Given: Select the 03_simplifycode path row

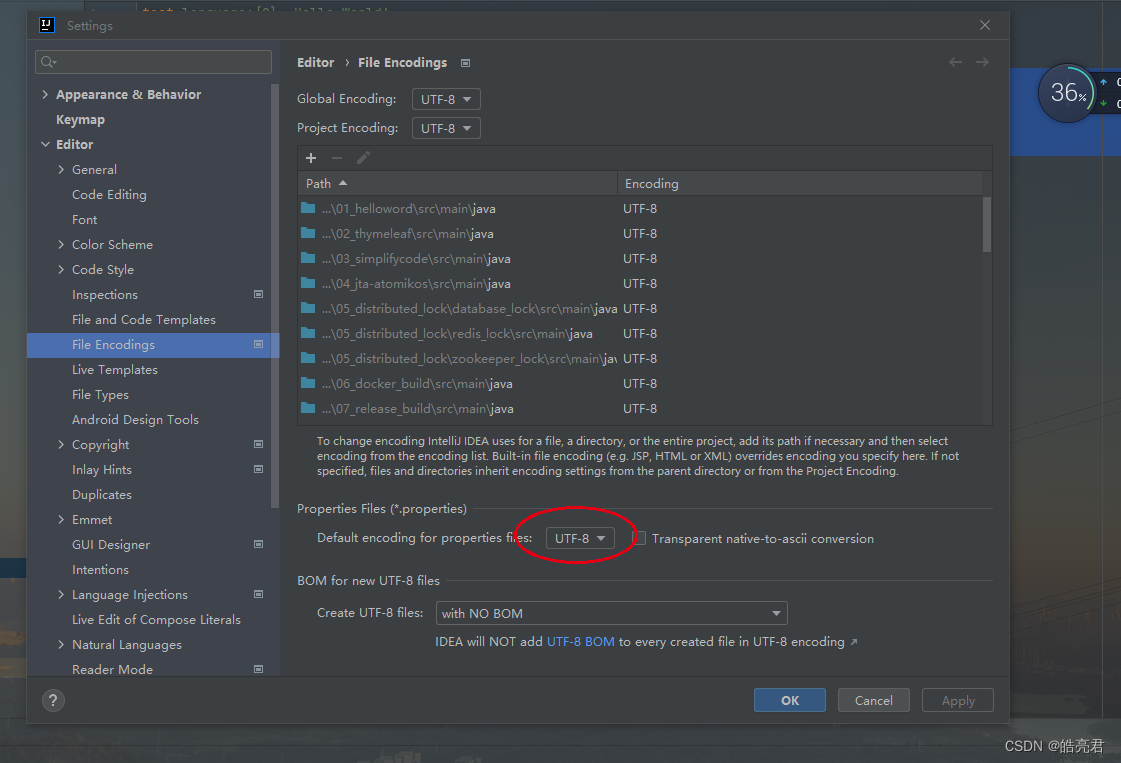Looking at the screenshot, I should pos(641,258).
